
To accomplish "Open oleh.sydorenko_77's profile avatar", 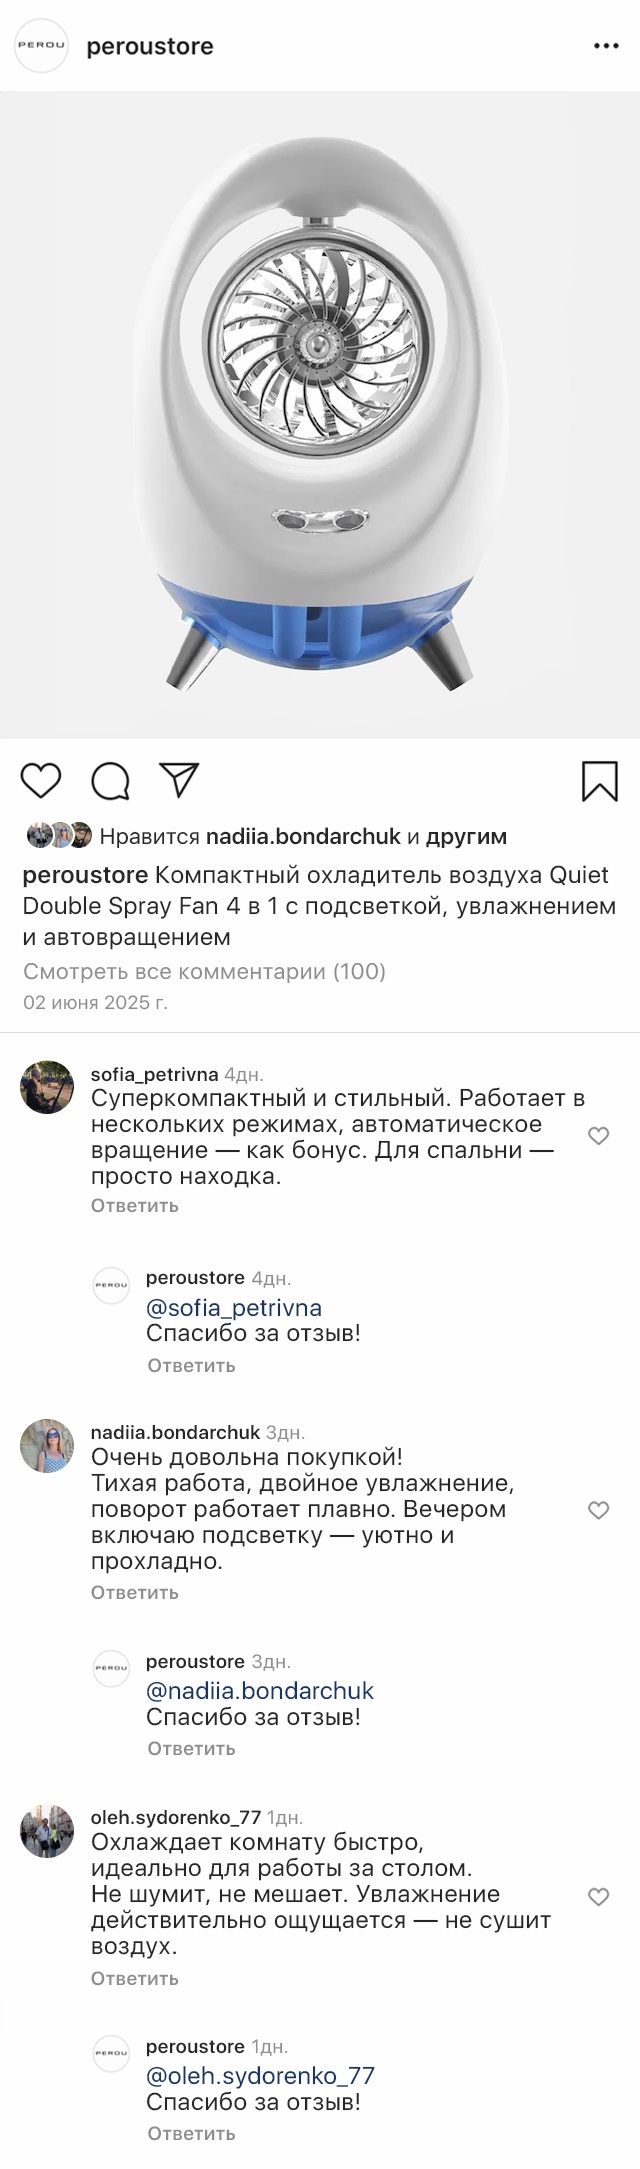I will (47, 1831).
